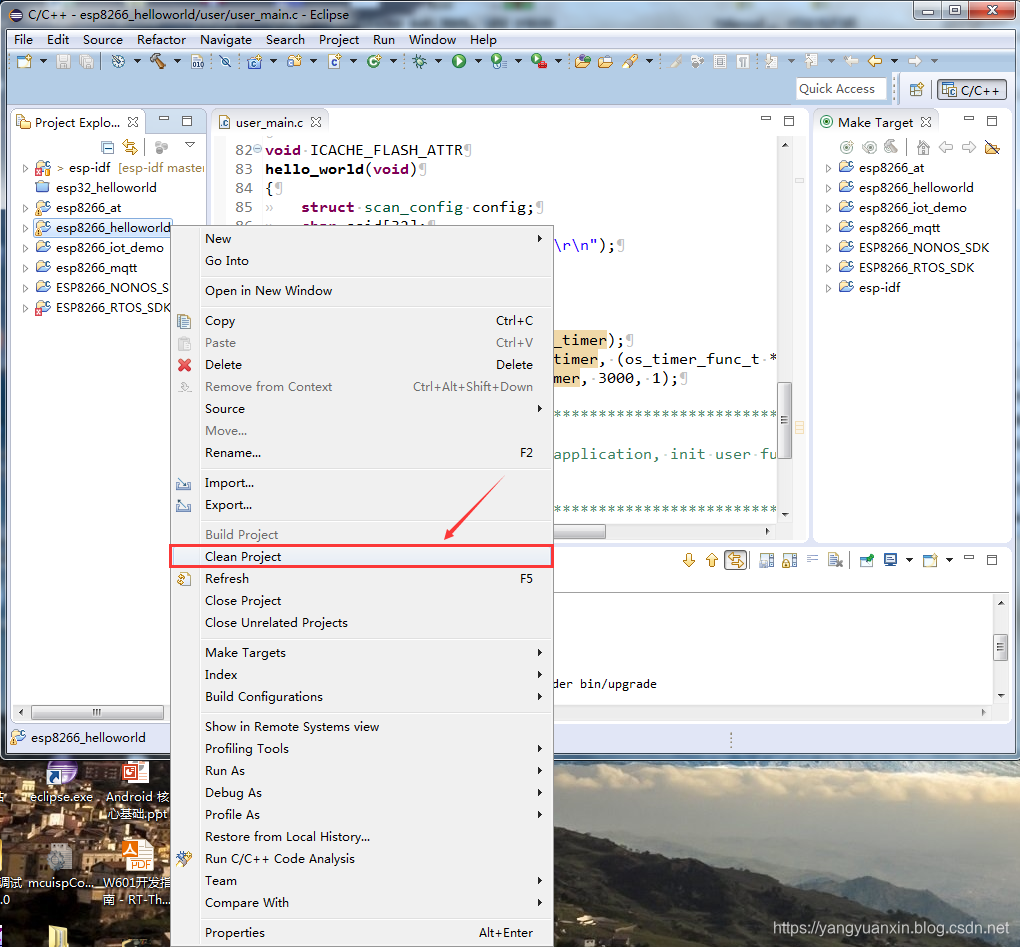Click the New C source file icon
Viewport: 1020px width, 947px height.
click(334, 61)
